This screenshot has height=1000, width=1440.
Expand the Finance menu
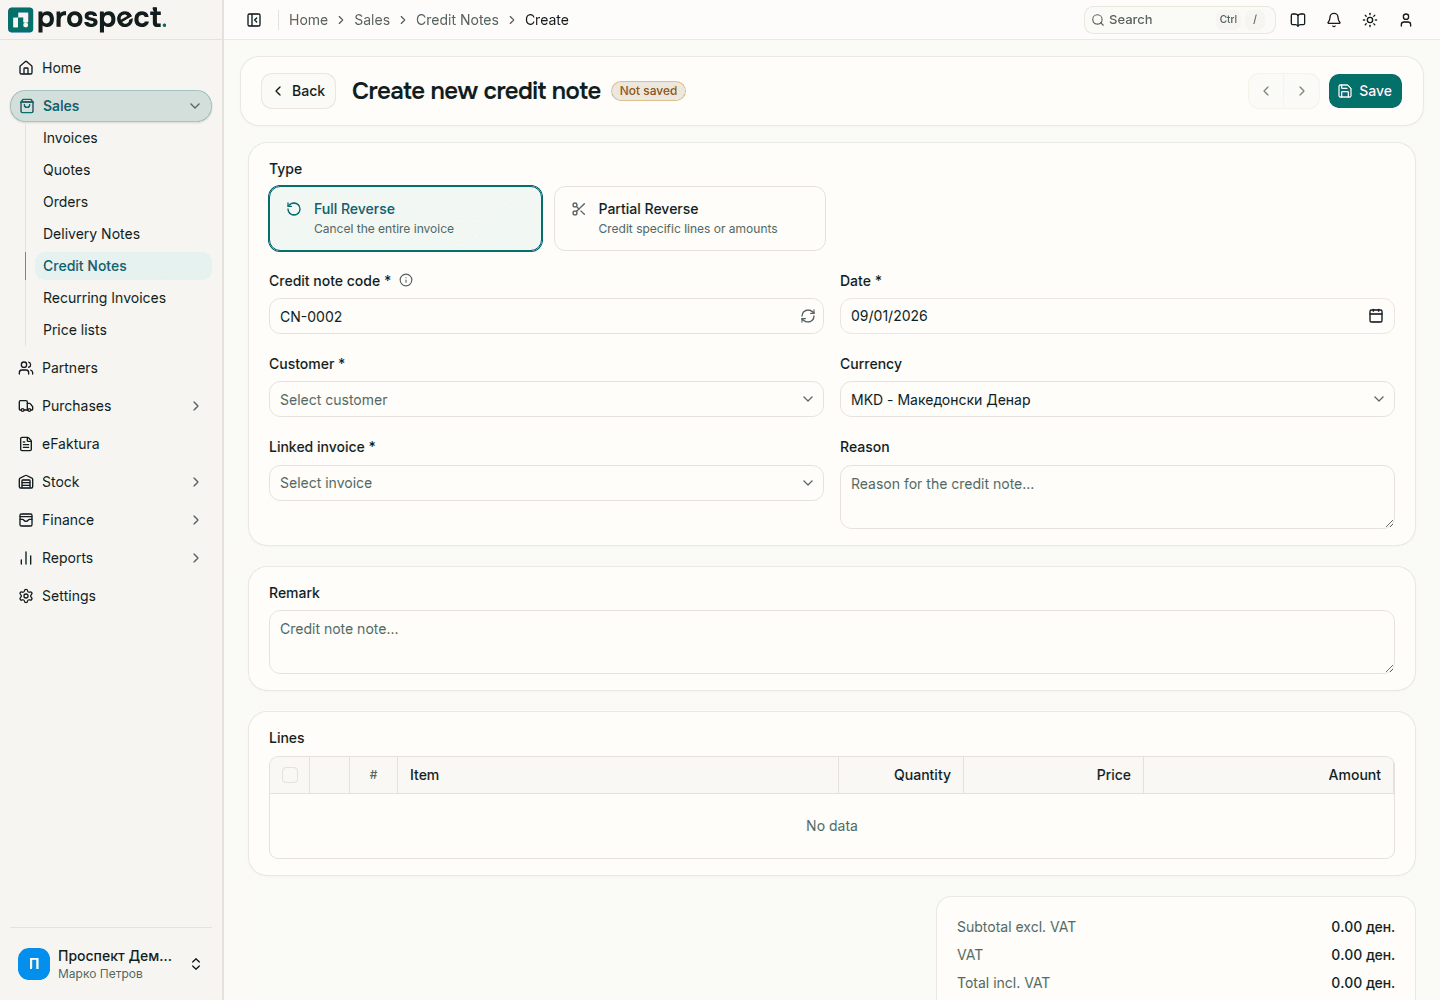click(x=111, y=520)
